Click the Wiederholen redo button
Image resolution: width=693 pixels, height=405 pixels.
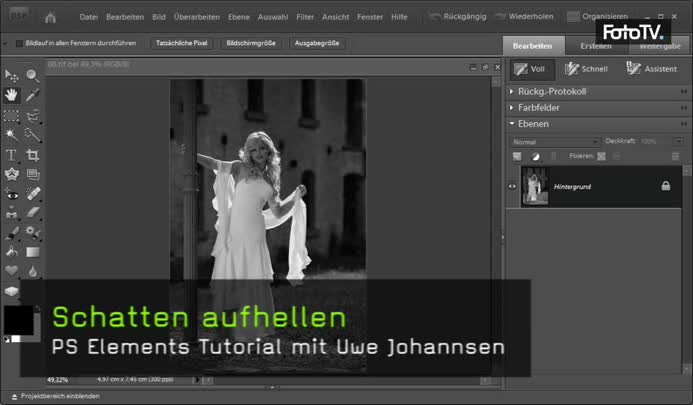(524, 16)
